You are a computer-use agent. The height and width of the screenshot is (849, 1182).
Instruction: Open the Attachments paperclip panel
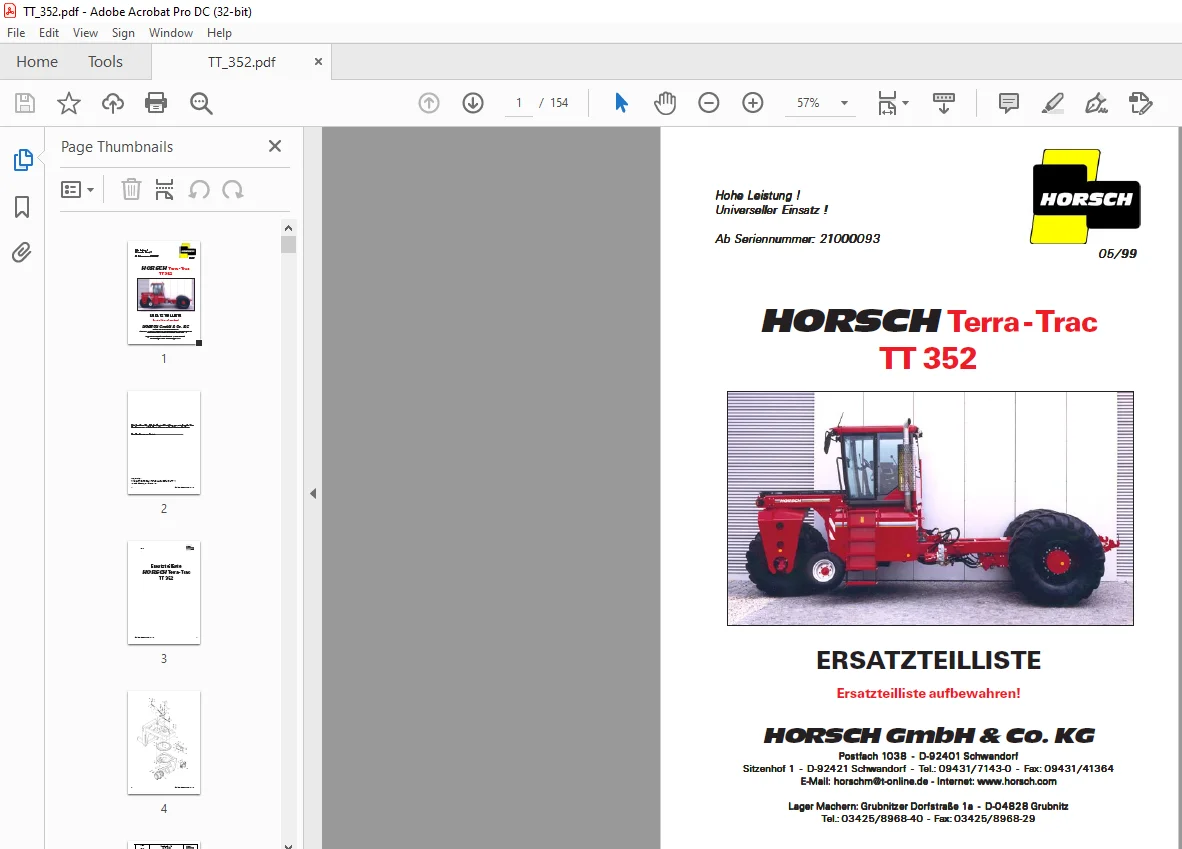point(22,252)
